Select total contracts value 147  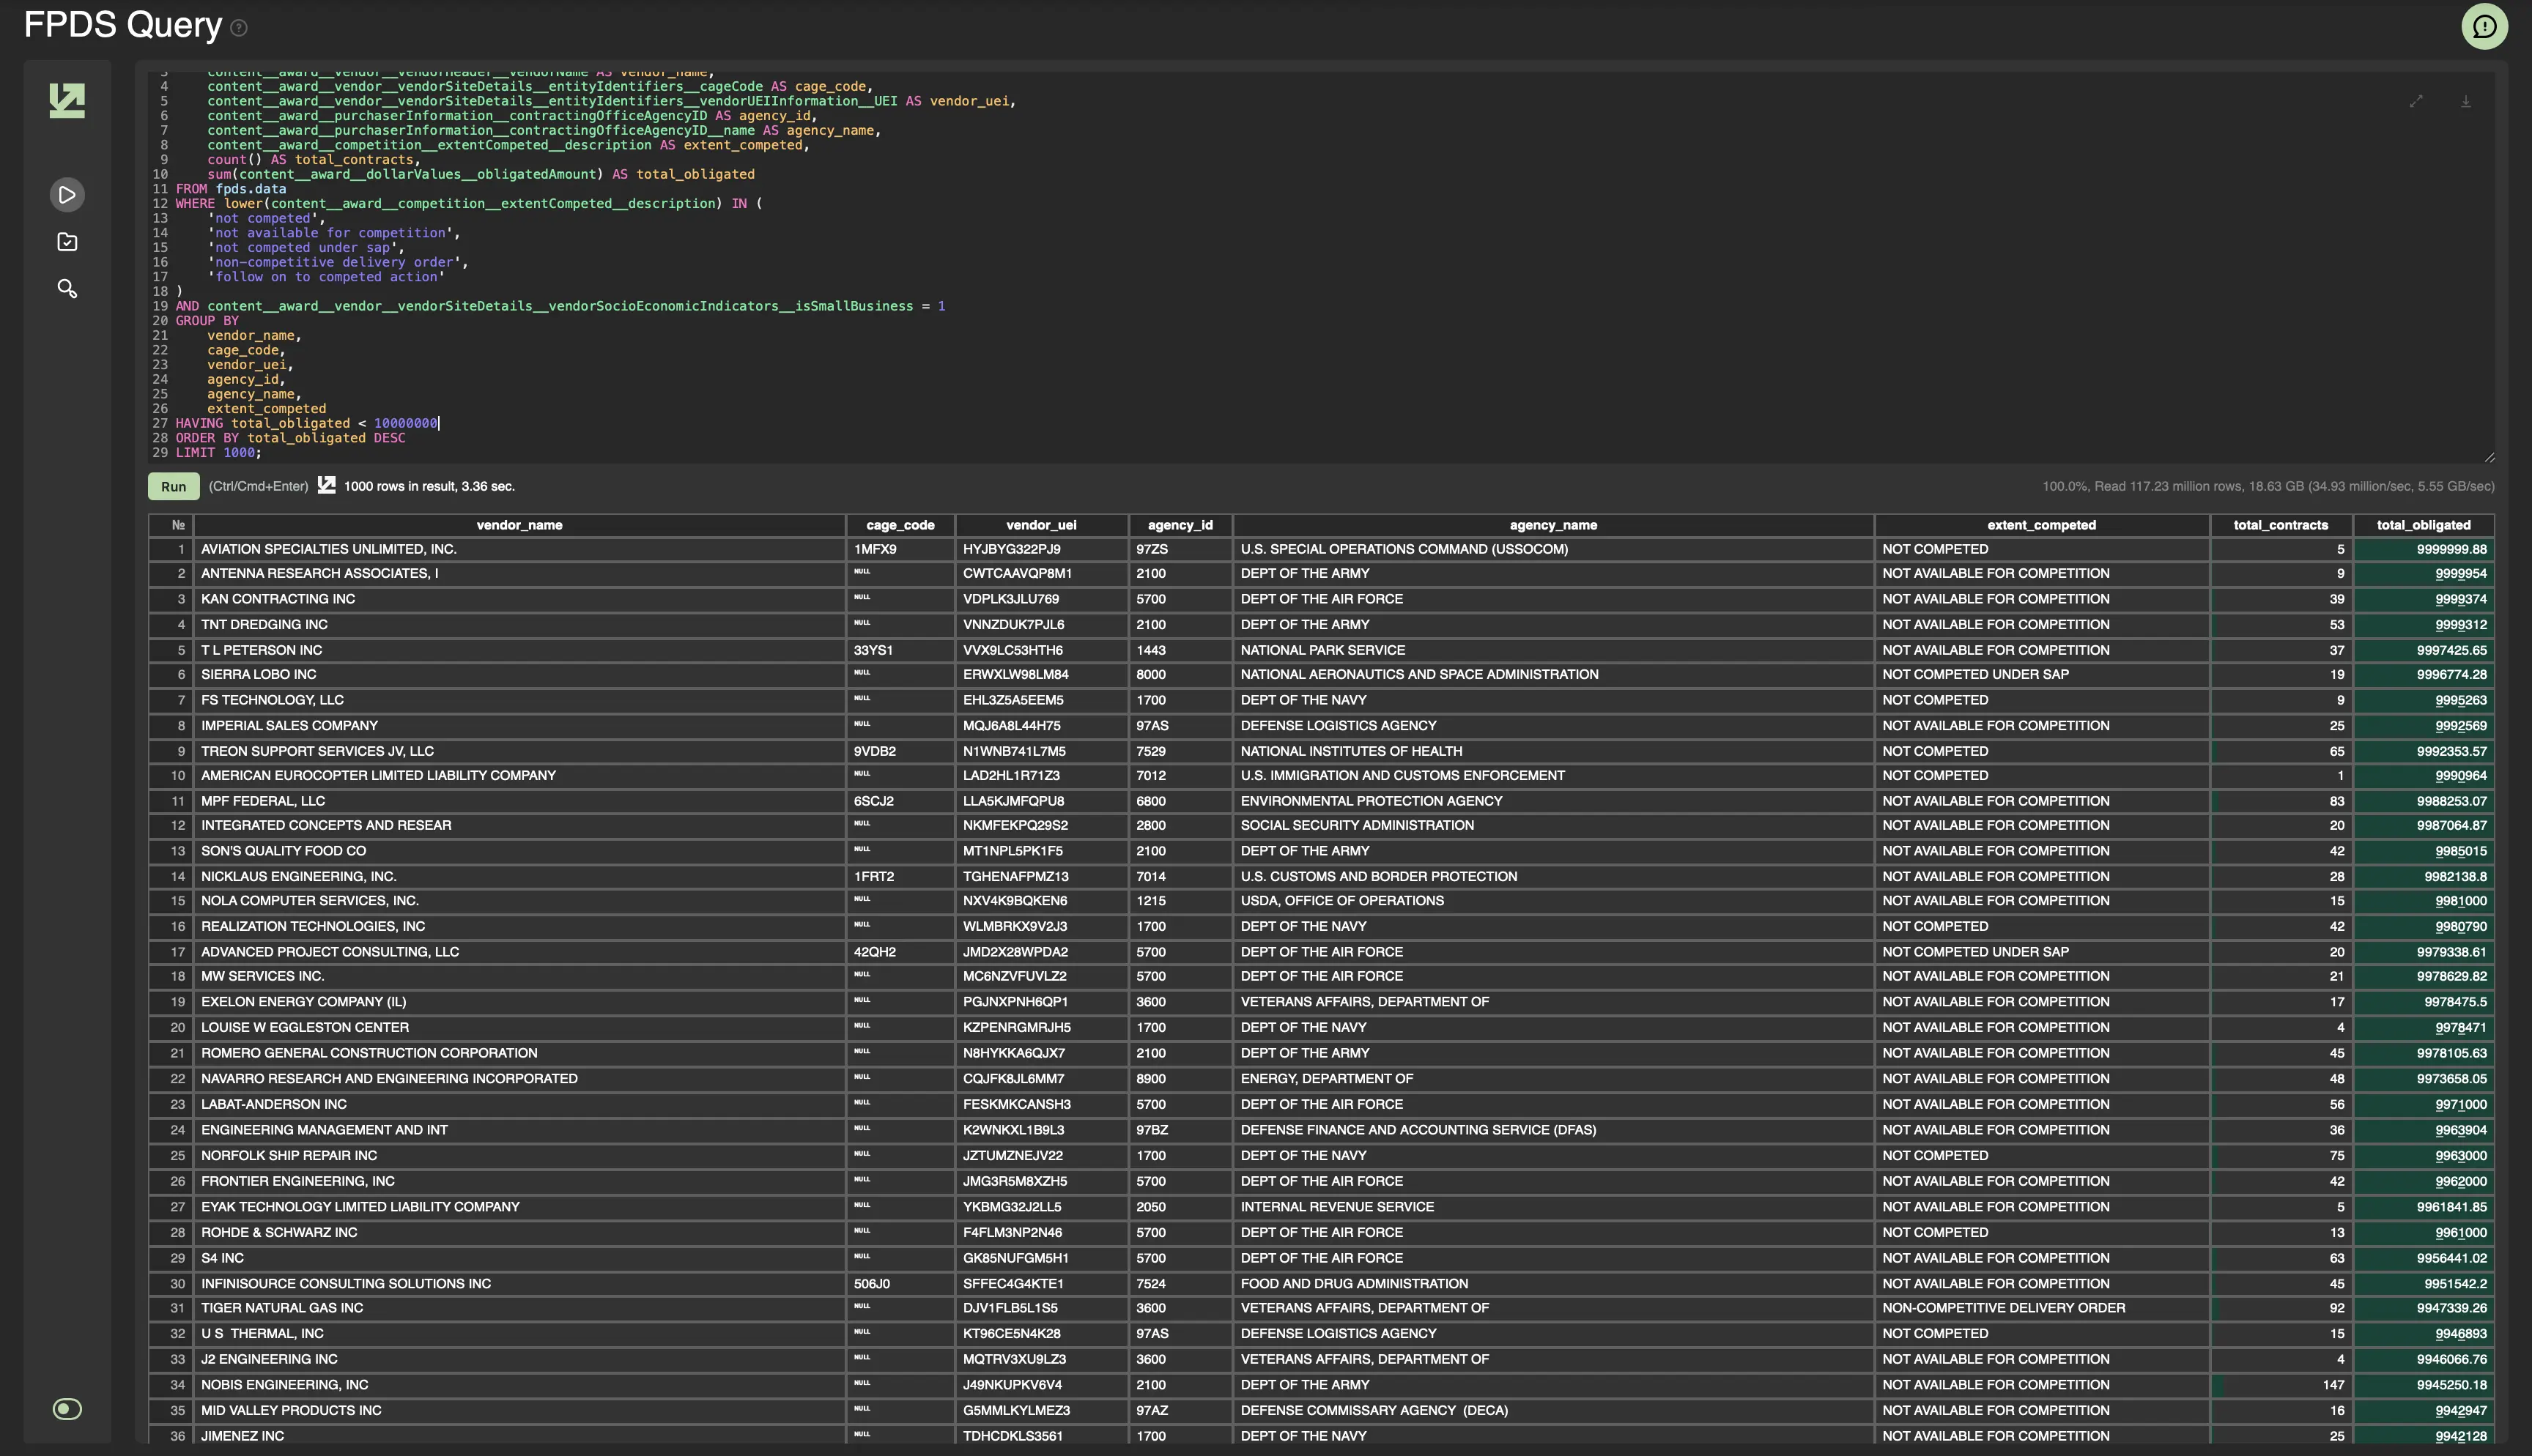click(x=2280, y=1385)
